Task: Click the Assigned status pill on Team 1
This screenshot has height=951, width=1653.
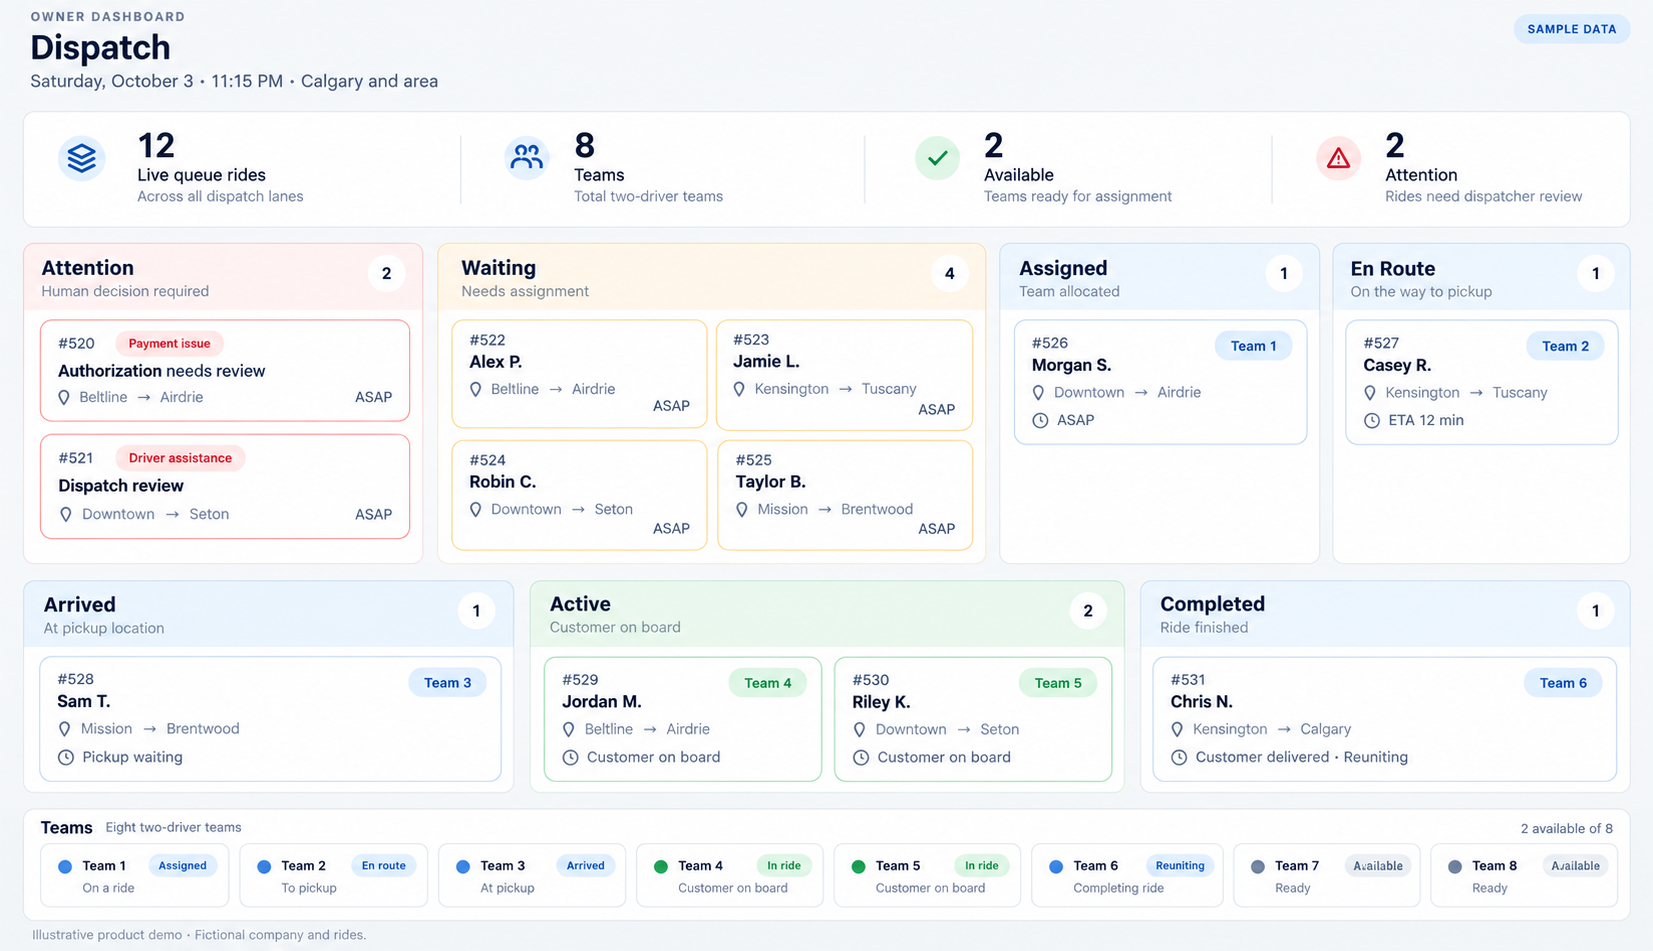Action: [182, 866]
